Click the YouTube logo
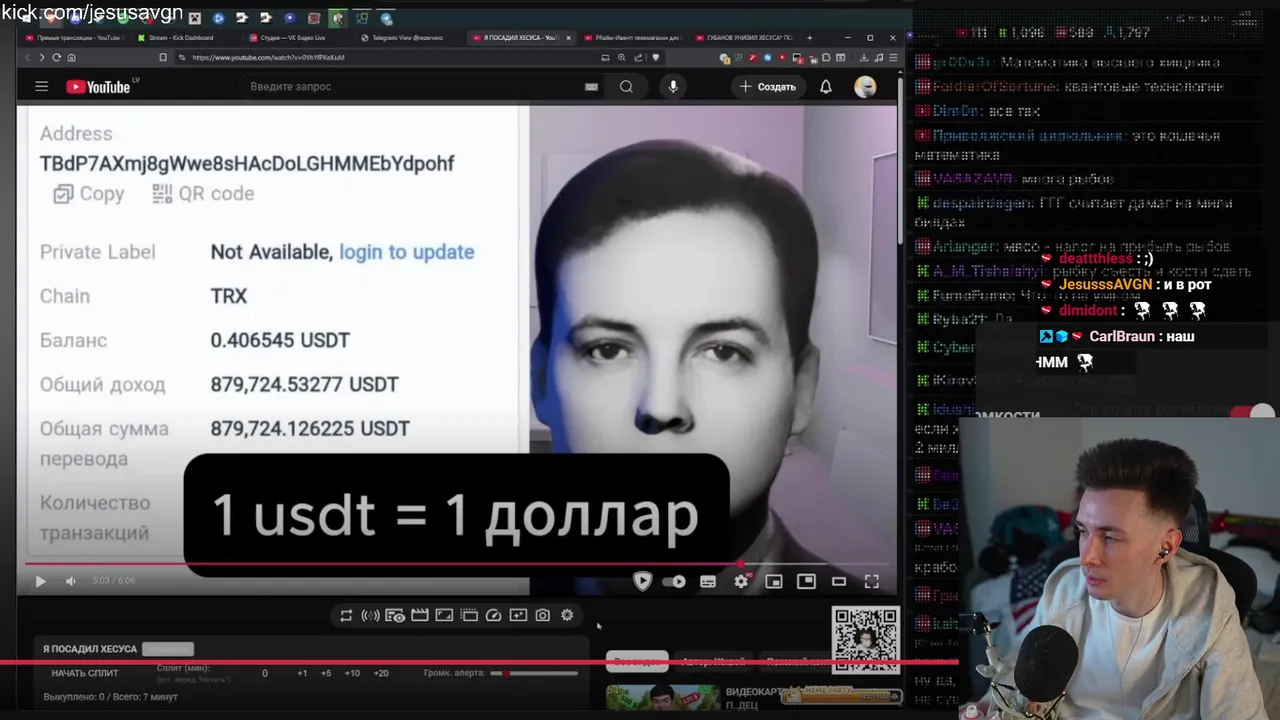 pos(98,87)
